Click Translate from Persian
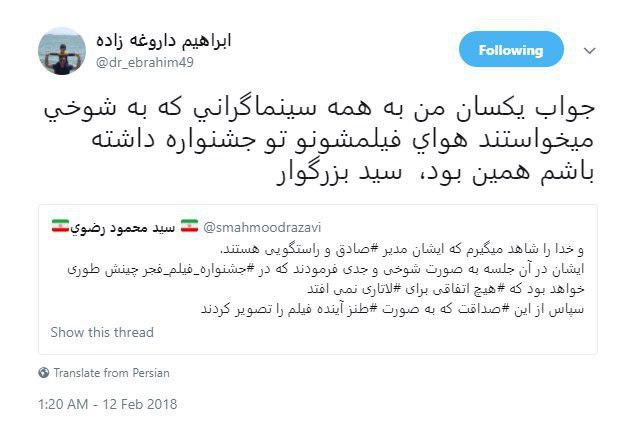 pos(111,373)
